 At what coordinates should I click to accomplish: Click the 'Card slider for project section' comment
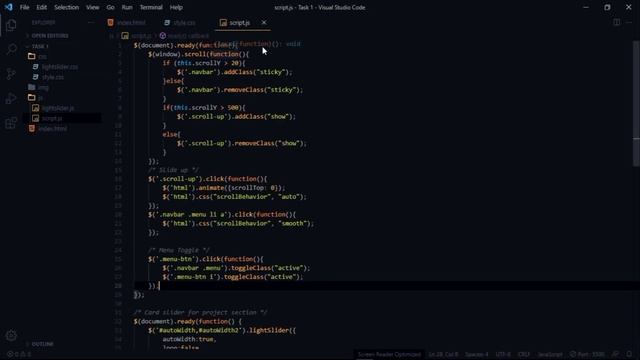click(200, 312)
